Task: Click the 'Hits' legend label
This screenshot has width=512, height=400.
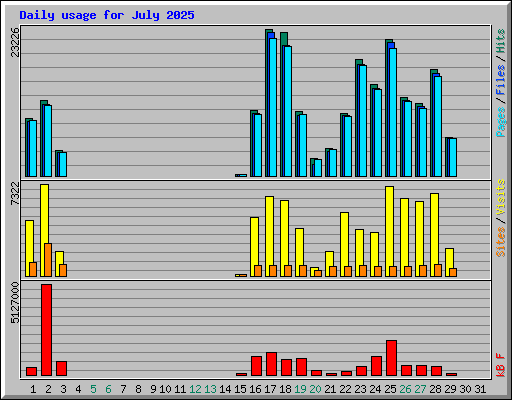Action: coord(501,41)
